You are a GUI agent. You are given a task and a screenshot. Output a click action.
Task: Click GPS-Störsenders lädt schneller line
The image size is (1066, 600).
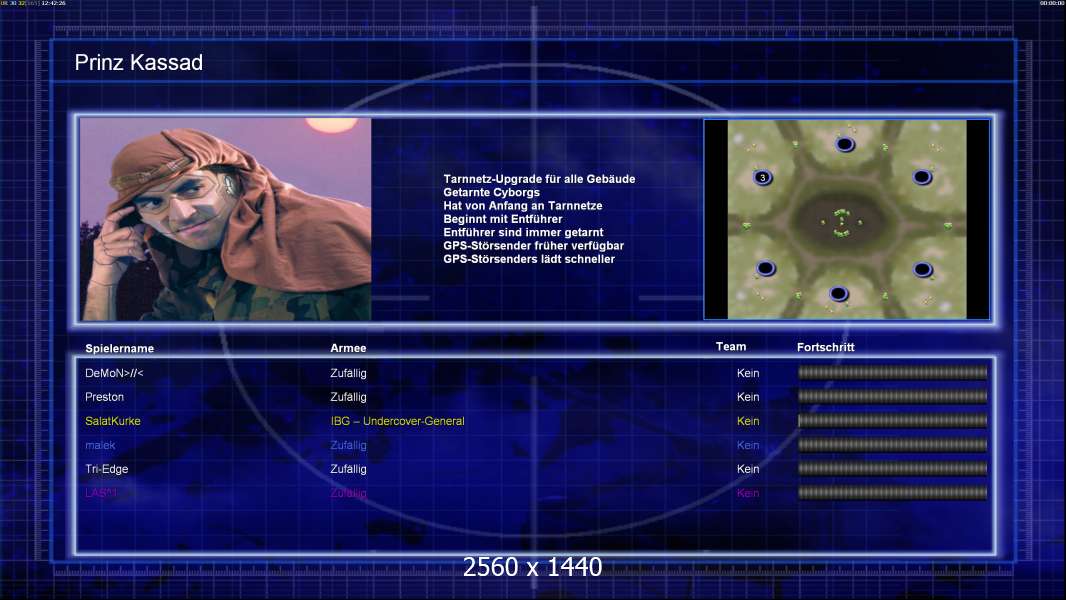(529, 259)
